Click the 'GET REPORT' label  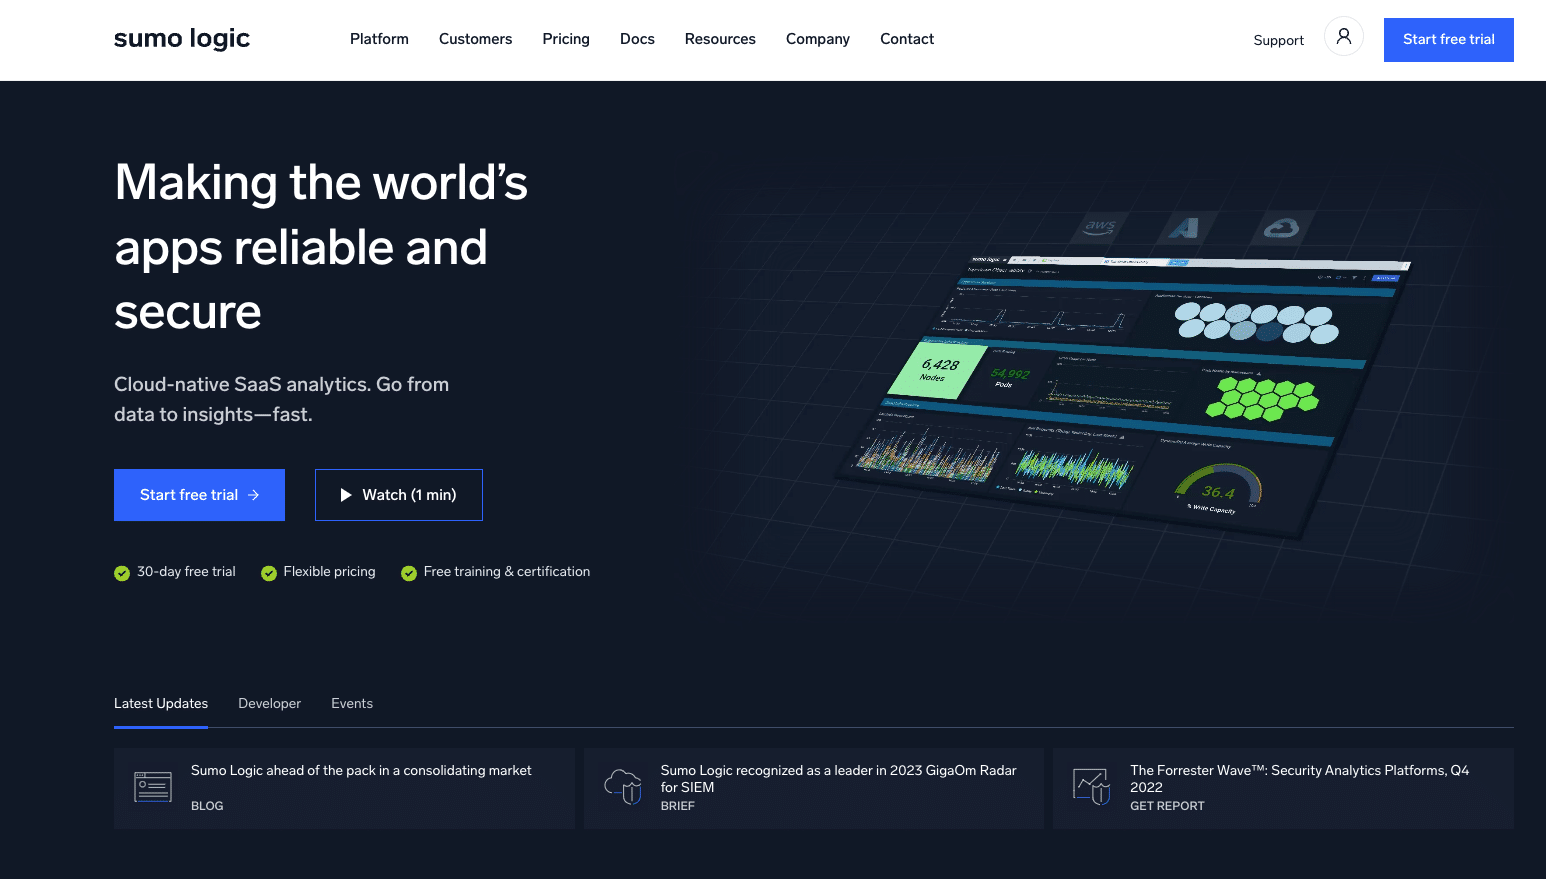[x=1167, y=806]
